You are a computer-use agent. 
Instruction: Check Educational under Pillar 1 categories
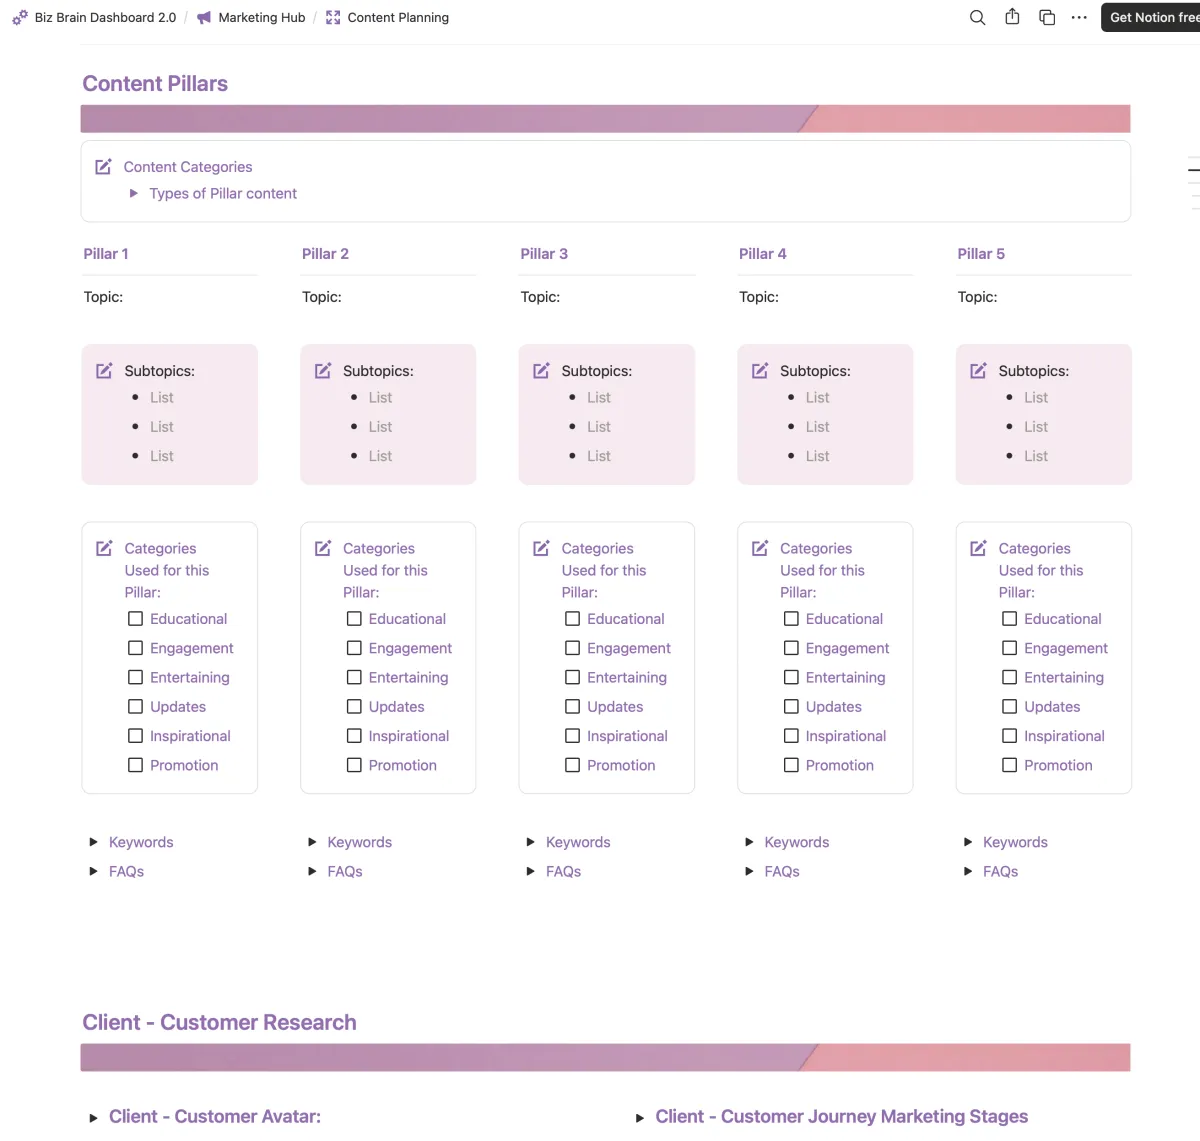pyautogui.click(x=135, y=619)
